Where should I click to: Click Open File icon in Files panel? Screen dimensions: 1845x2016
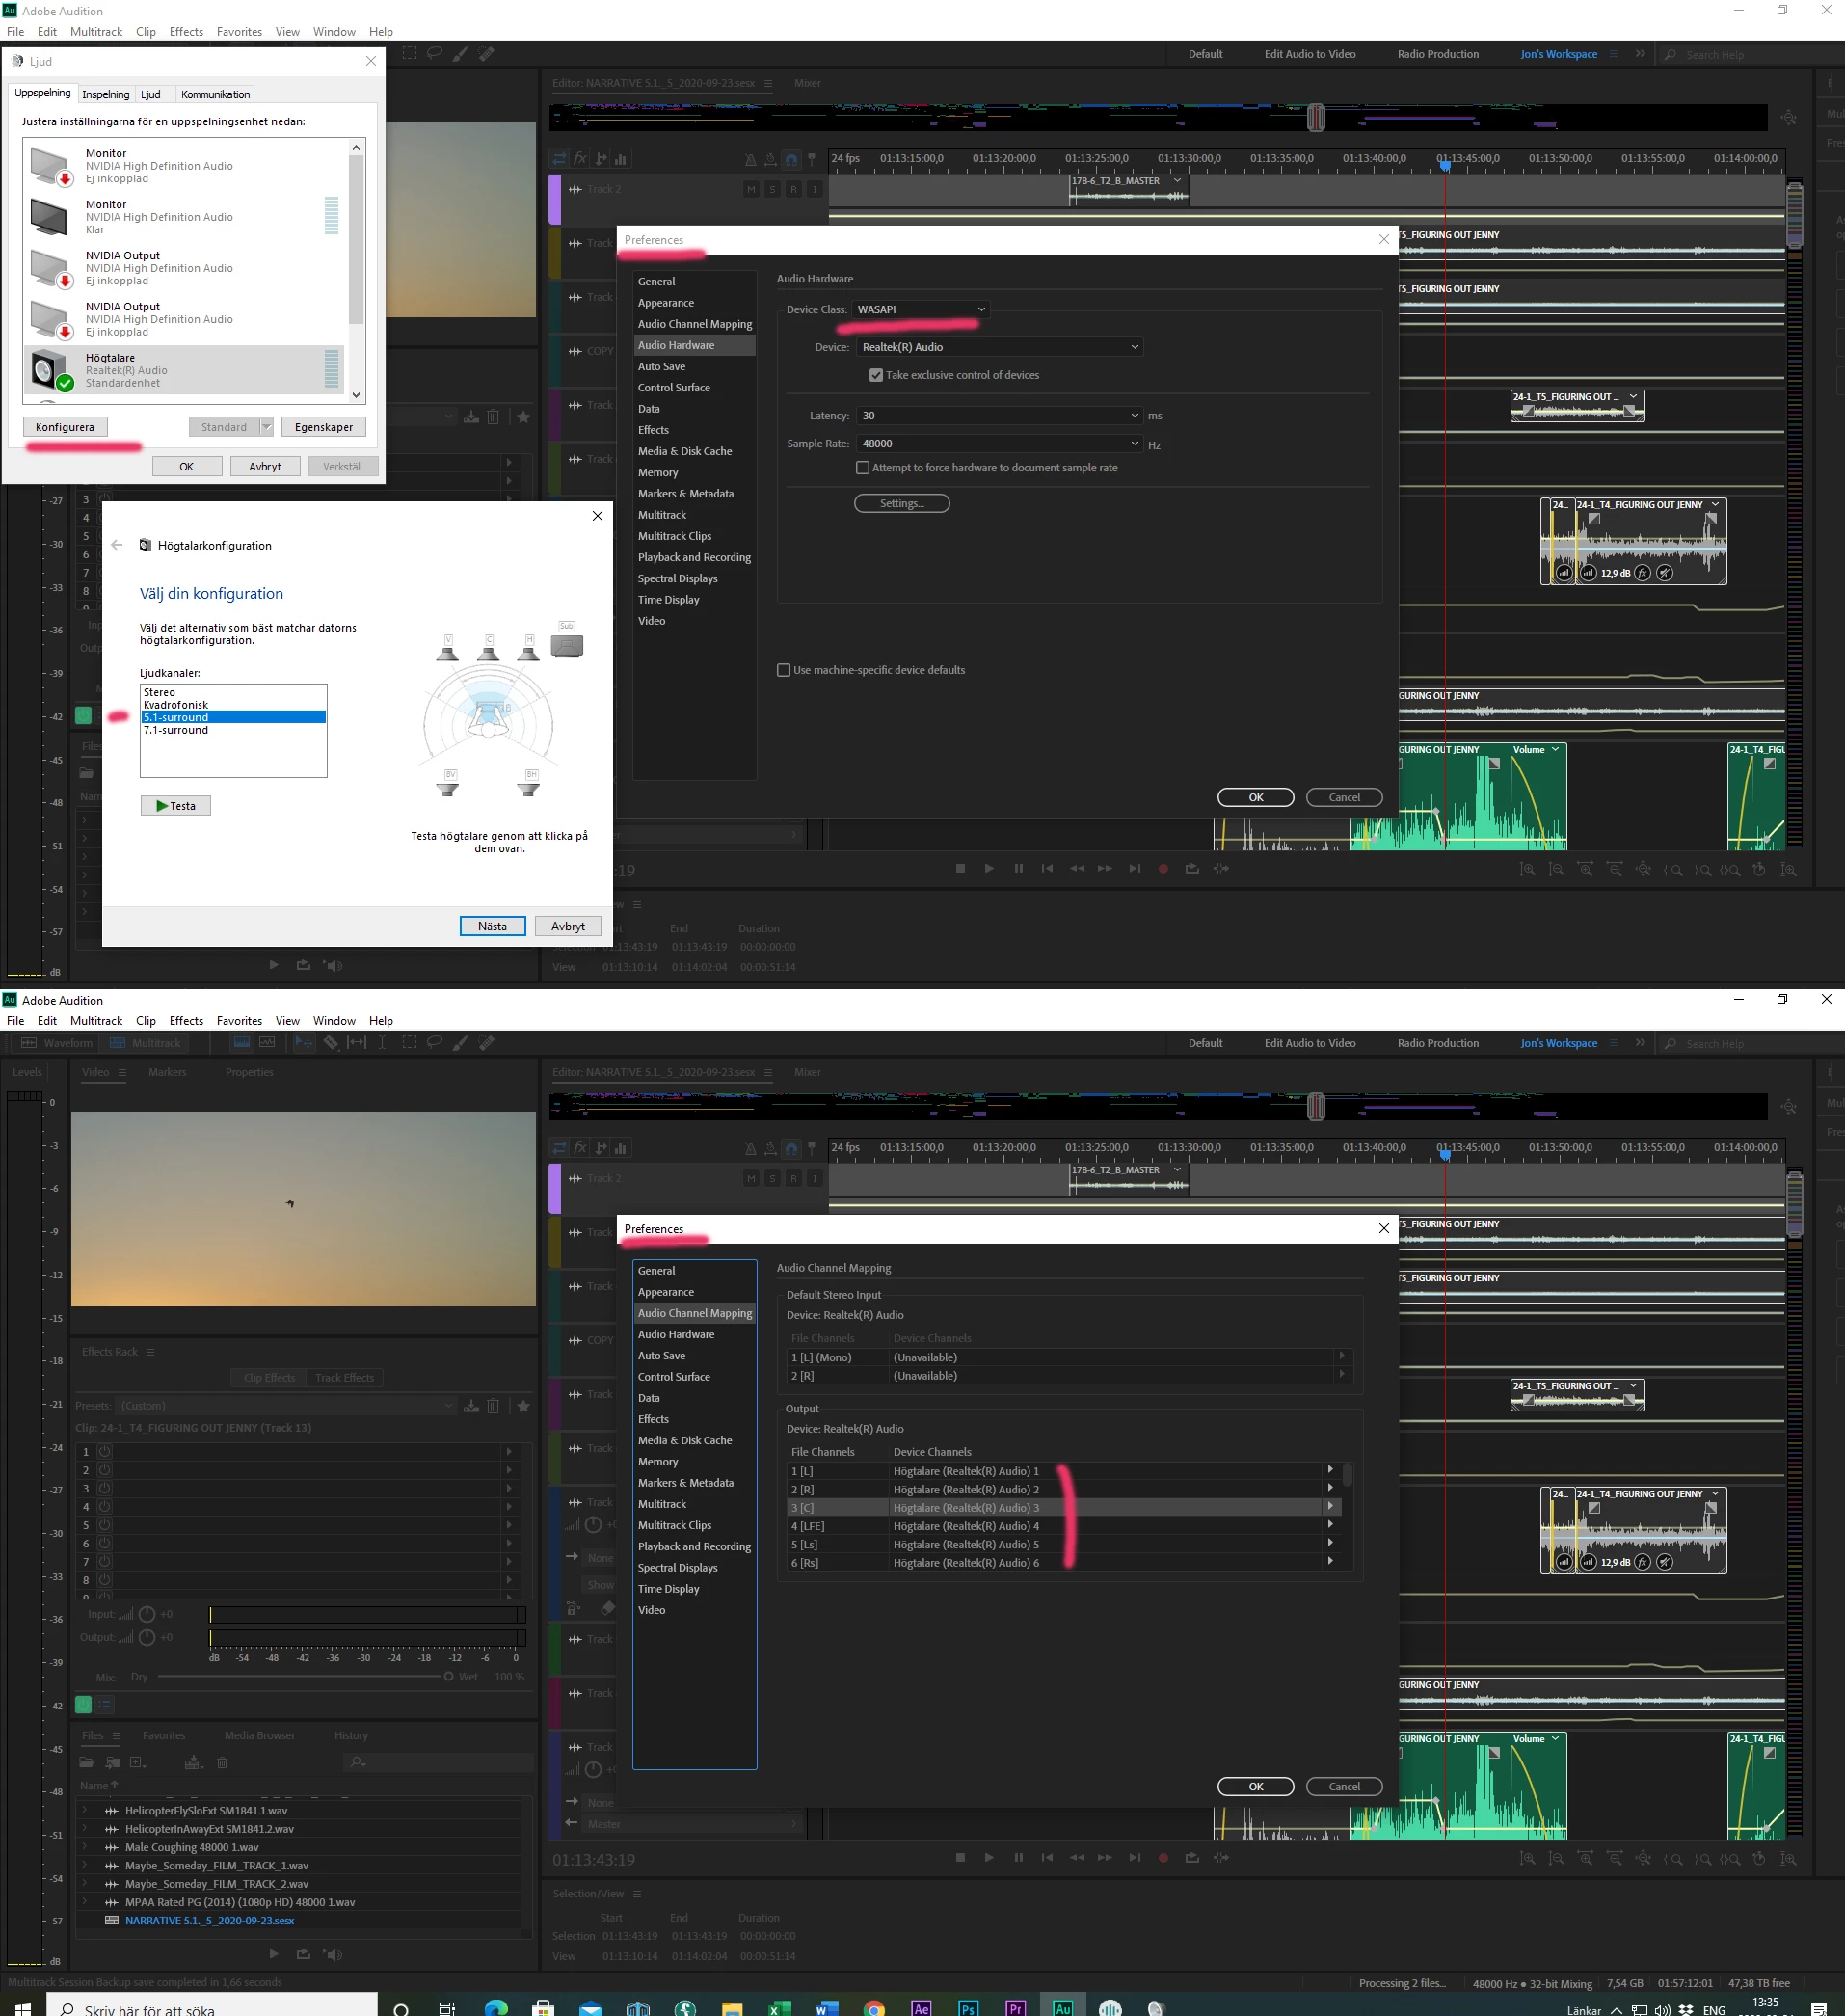(87, 1762)
